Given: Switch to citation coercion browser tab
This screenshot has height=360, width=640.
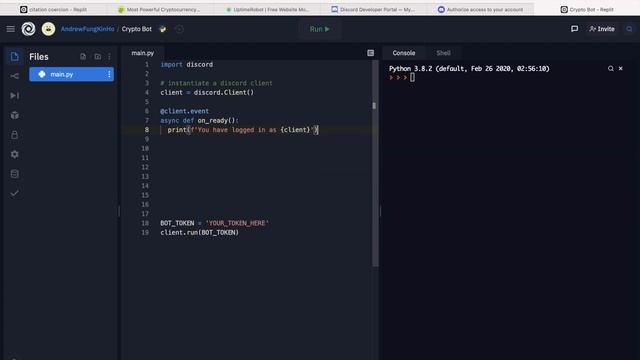Looking at the screenshot, I should point(54,9).
